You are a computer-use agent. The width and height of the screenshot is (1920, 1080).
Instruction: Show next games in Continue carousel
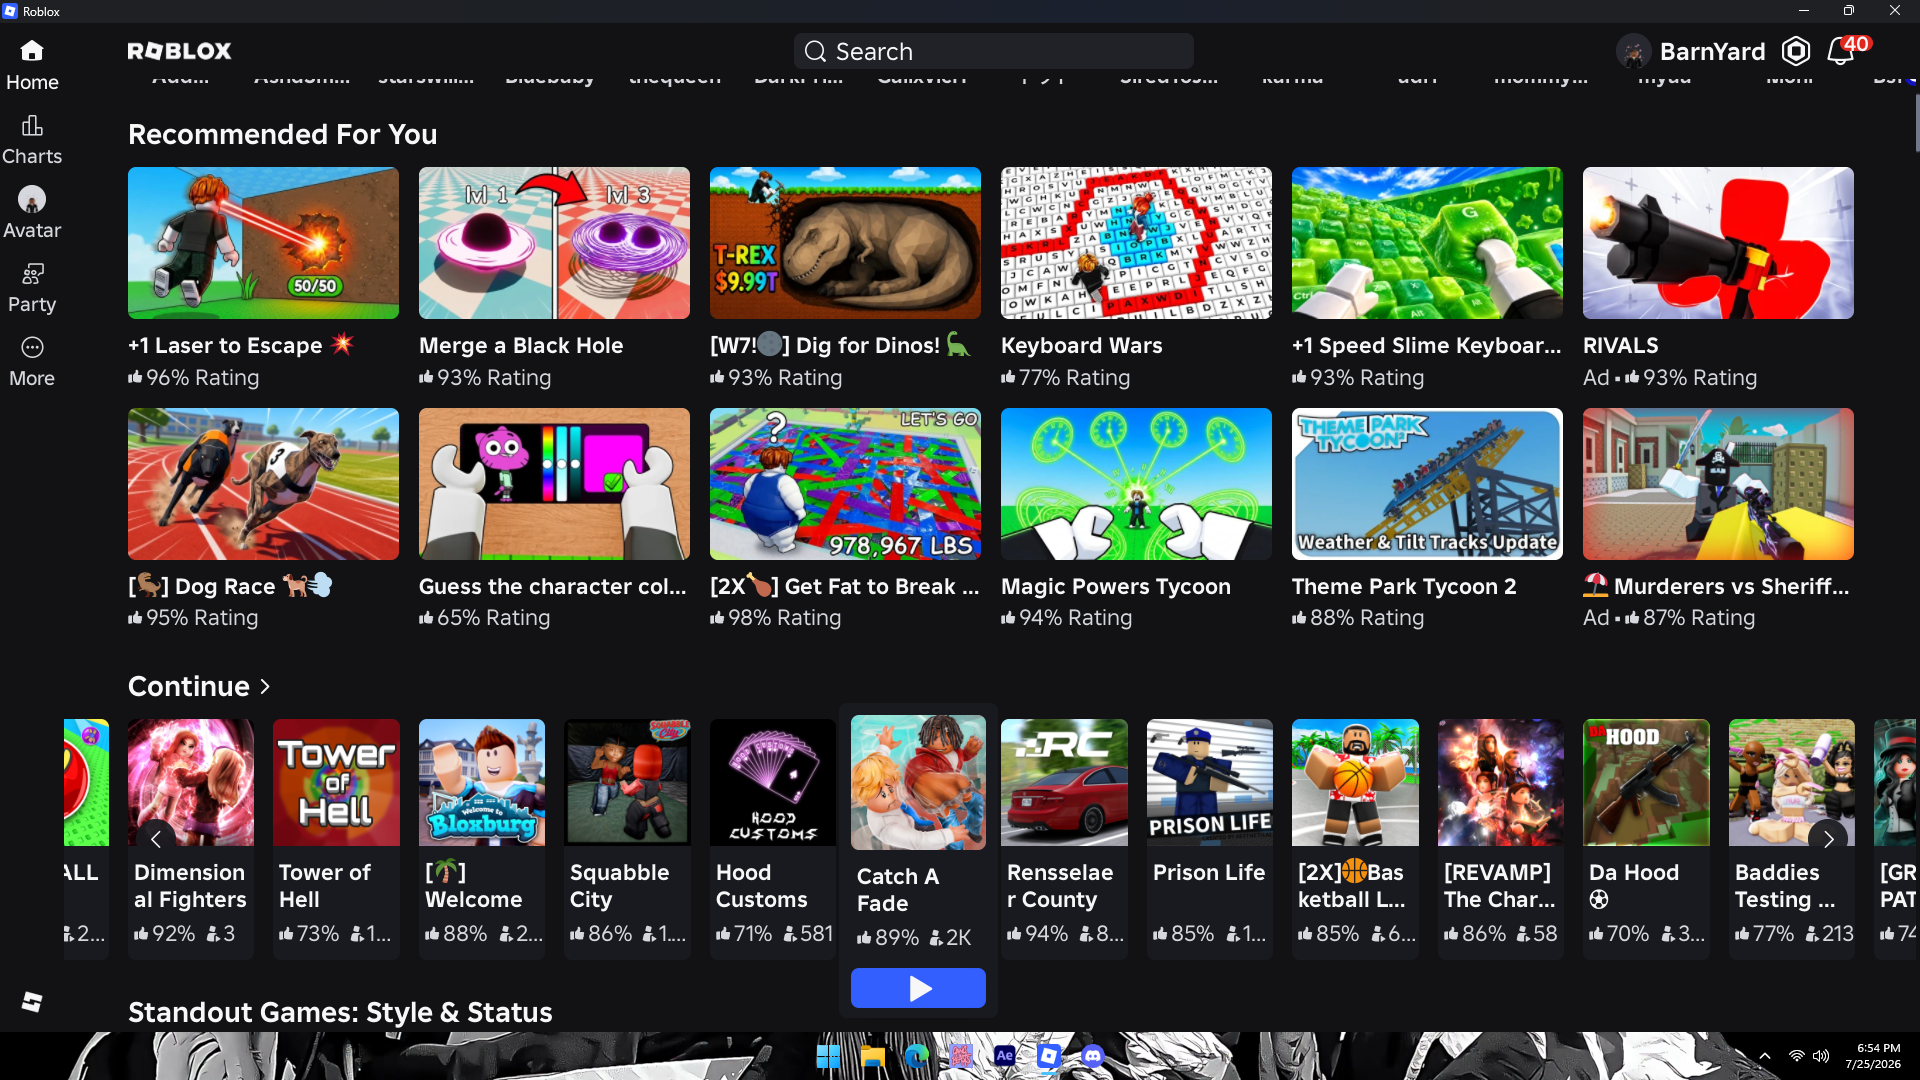pos(1828,839)
